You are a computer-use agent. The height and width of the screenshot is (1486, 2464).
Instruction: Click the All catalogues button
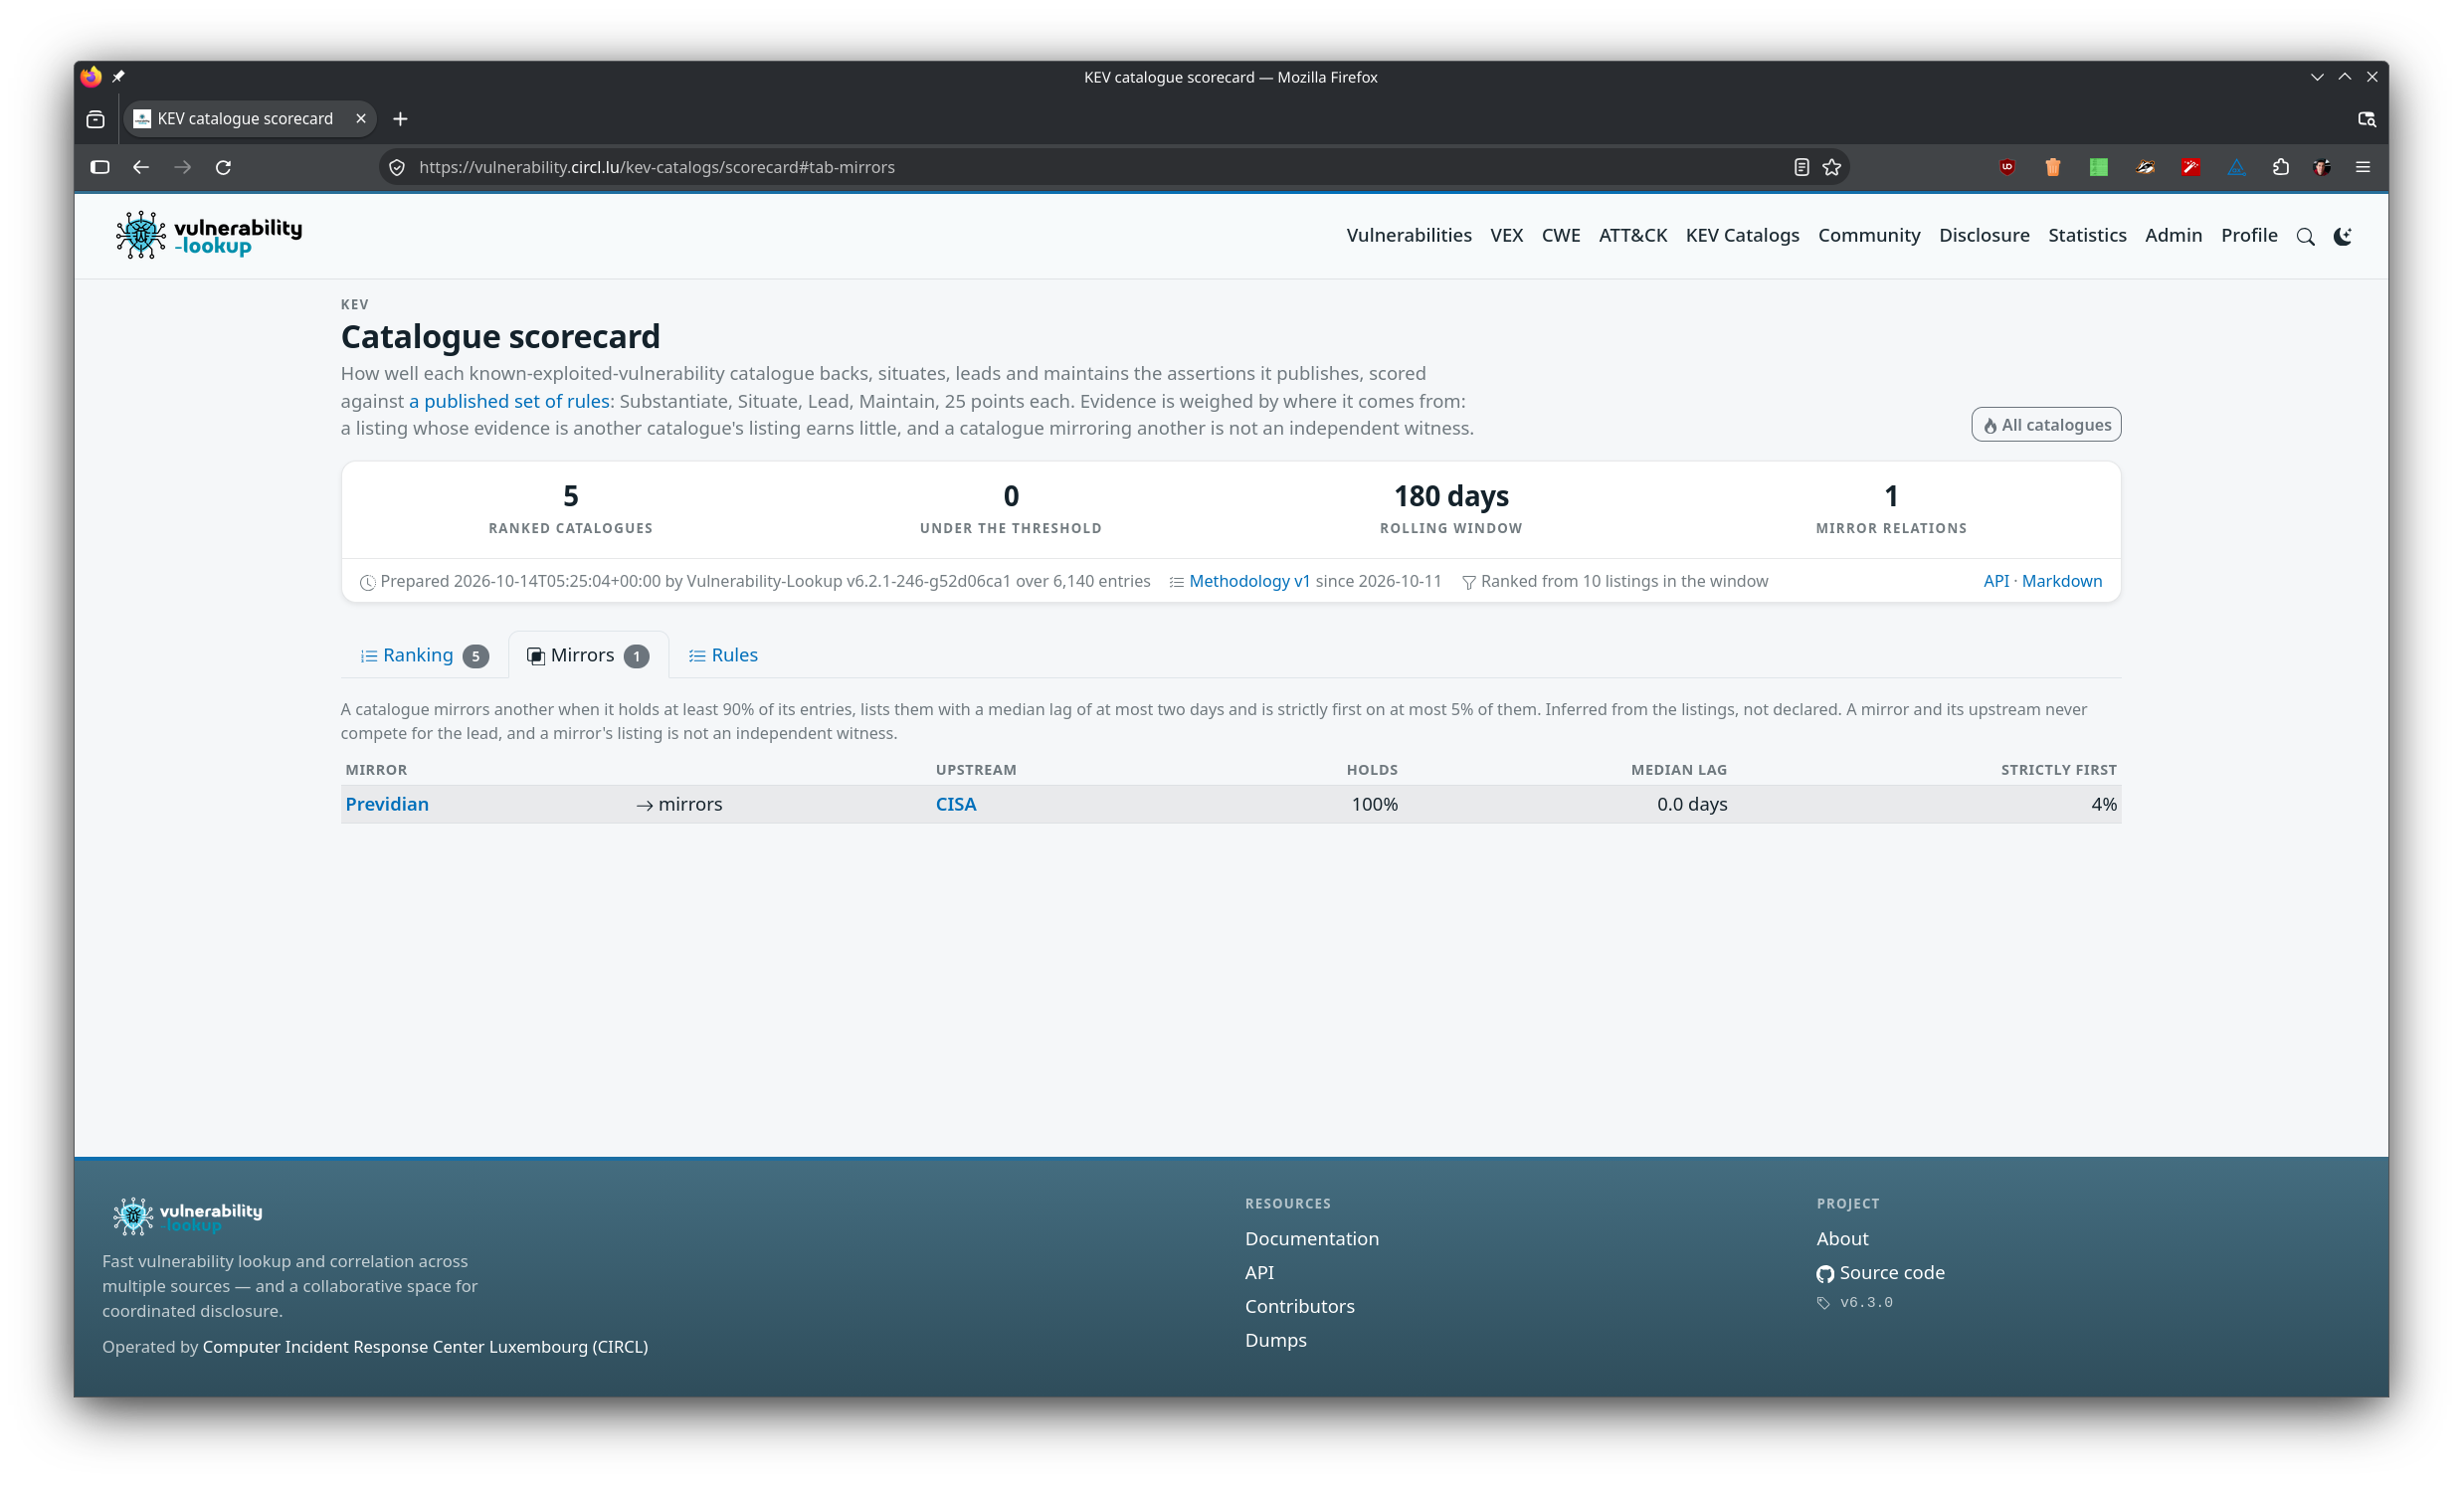click(2045, 425)
